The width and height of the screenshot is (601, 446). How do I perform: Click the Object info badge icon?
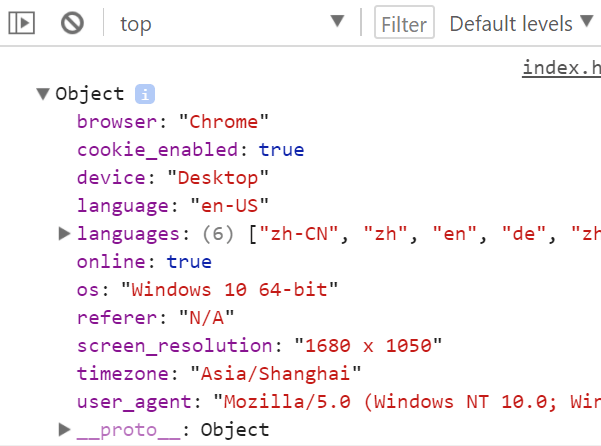pos(145,94)
